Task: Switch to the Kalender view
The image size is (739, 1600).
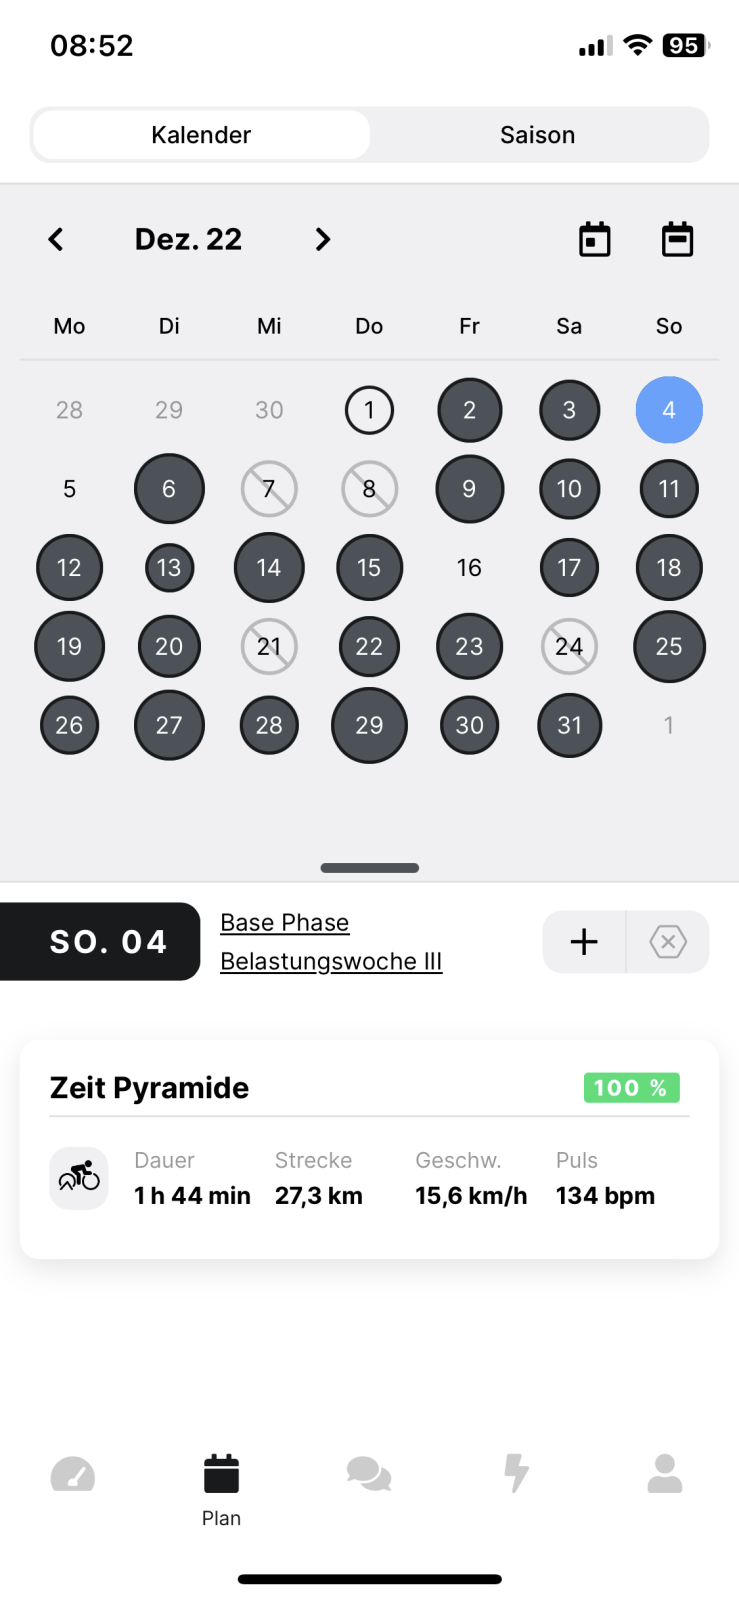Action: pos(201,135)
